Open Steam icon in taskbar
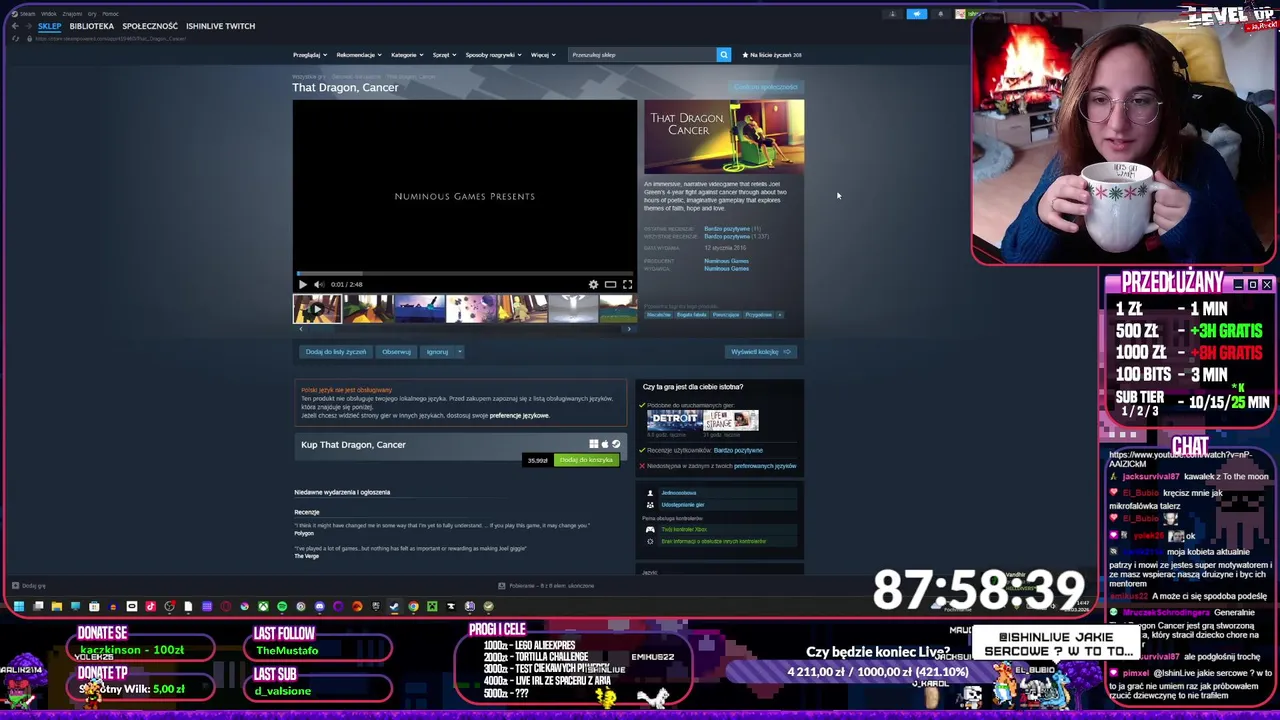1280x720 pixels. coord(394,606)
